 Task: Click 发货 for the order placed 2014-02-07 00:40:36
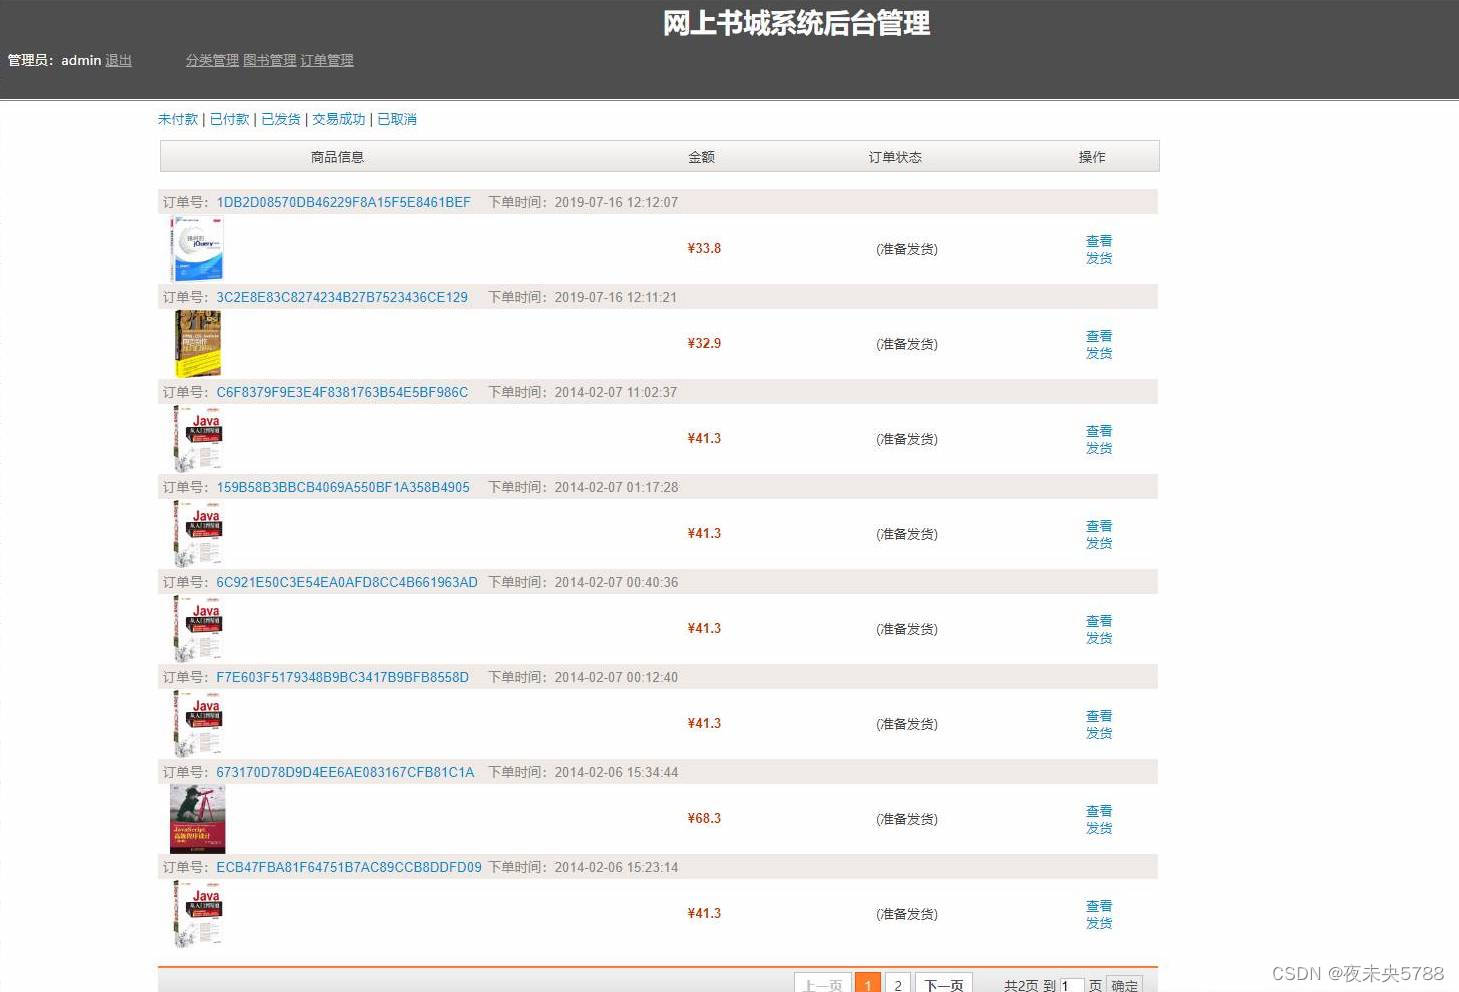click(x=1099, y=638)
